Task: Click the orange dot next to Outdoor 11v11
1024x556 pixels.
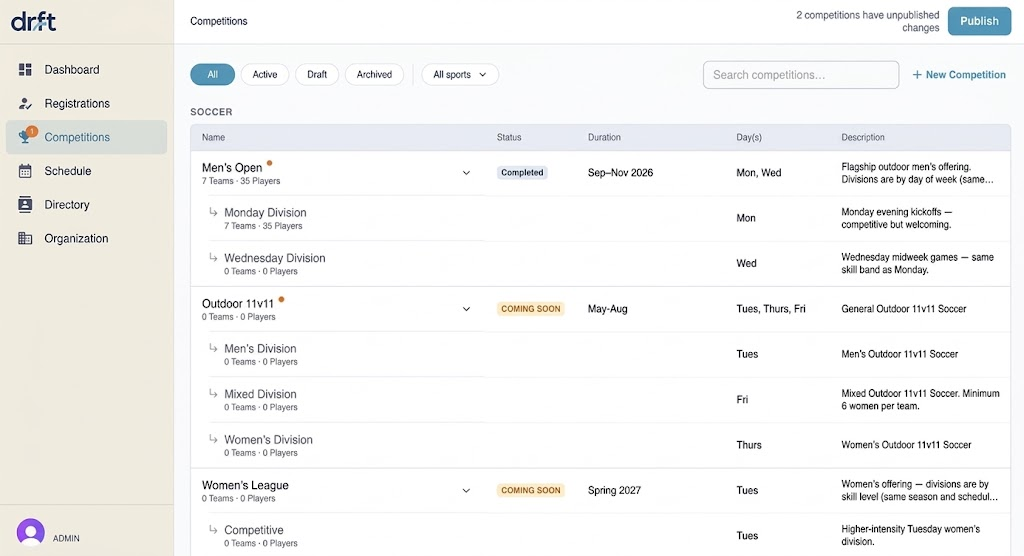Action: coord(281,299)
